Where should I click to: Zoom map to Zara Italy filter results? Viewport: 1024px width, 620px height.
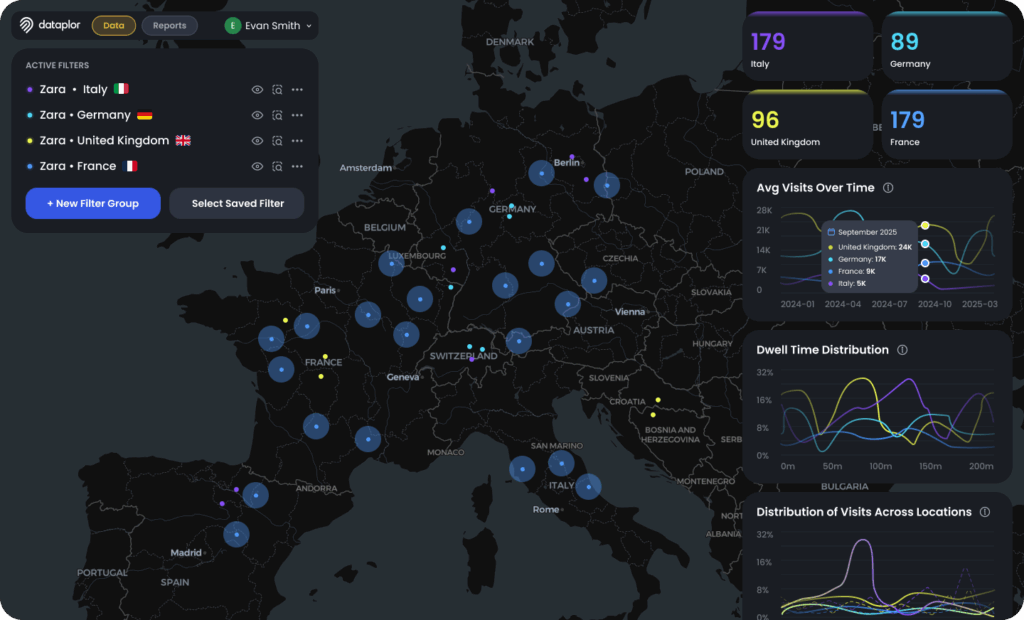tap(277, 90)
